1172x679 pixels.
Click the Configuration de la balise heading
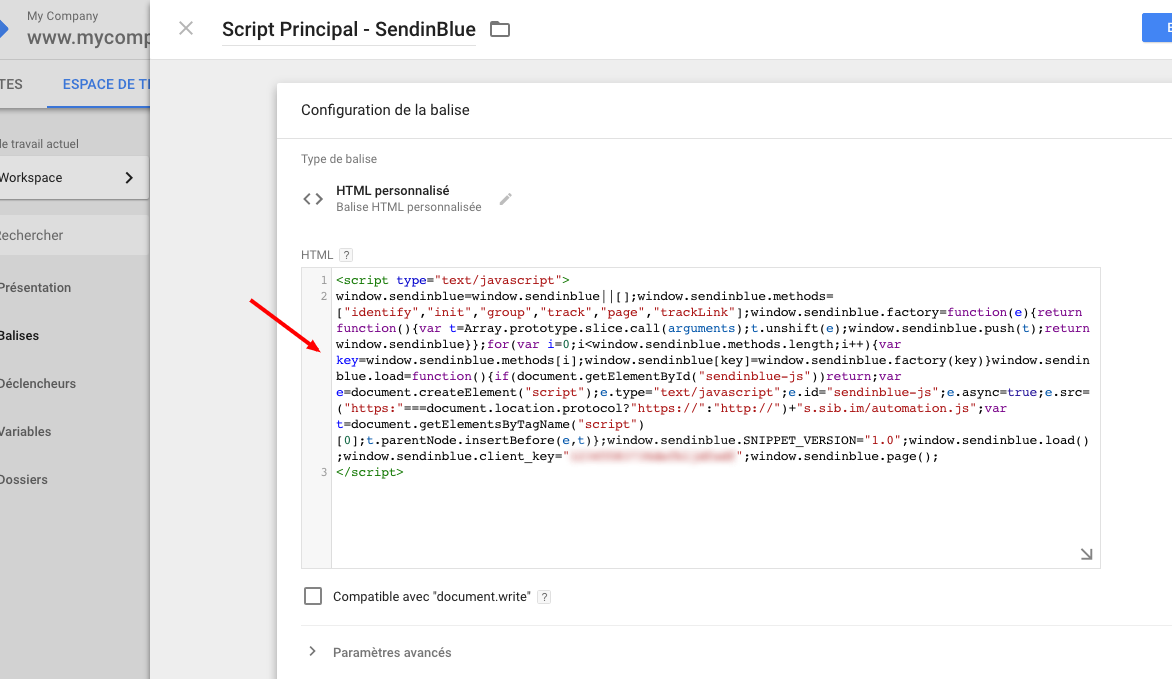coord(386,110)
